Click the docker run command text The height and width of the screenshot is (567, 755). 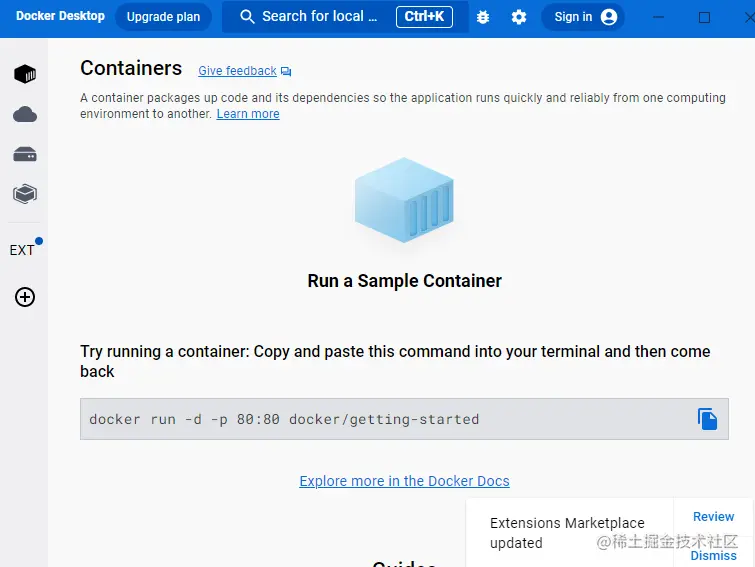[284, 419]
